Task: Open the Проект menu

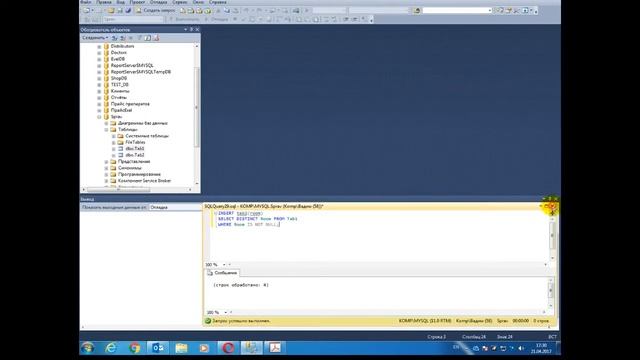Action: coord(137,2)
